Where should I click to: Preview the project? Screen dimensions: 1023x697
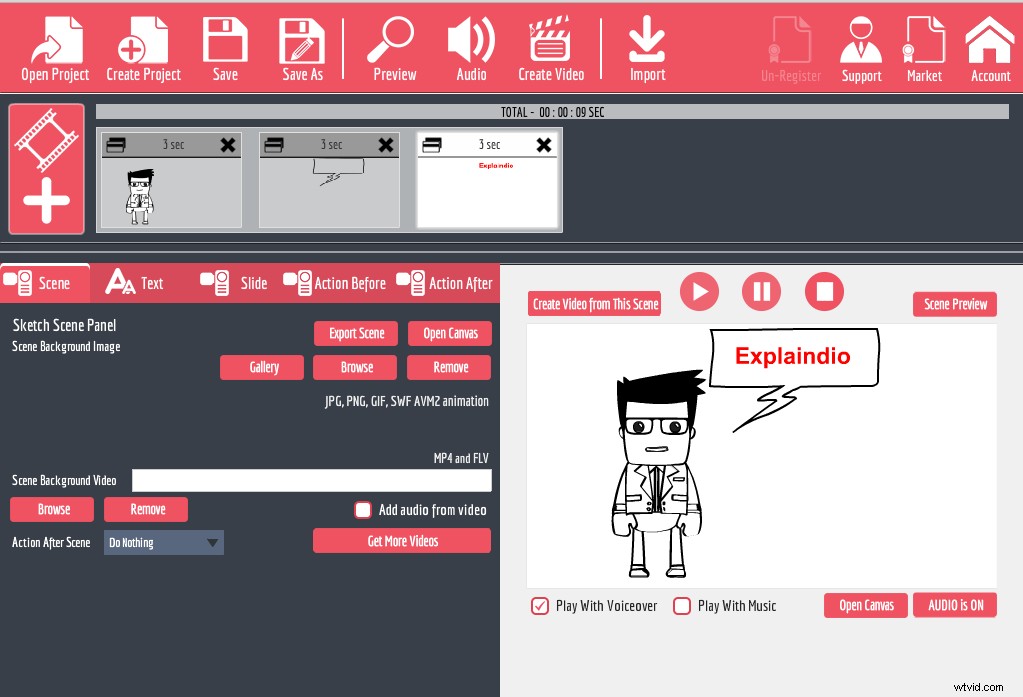click(393, 47)
